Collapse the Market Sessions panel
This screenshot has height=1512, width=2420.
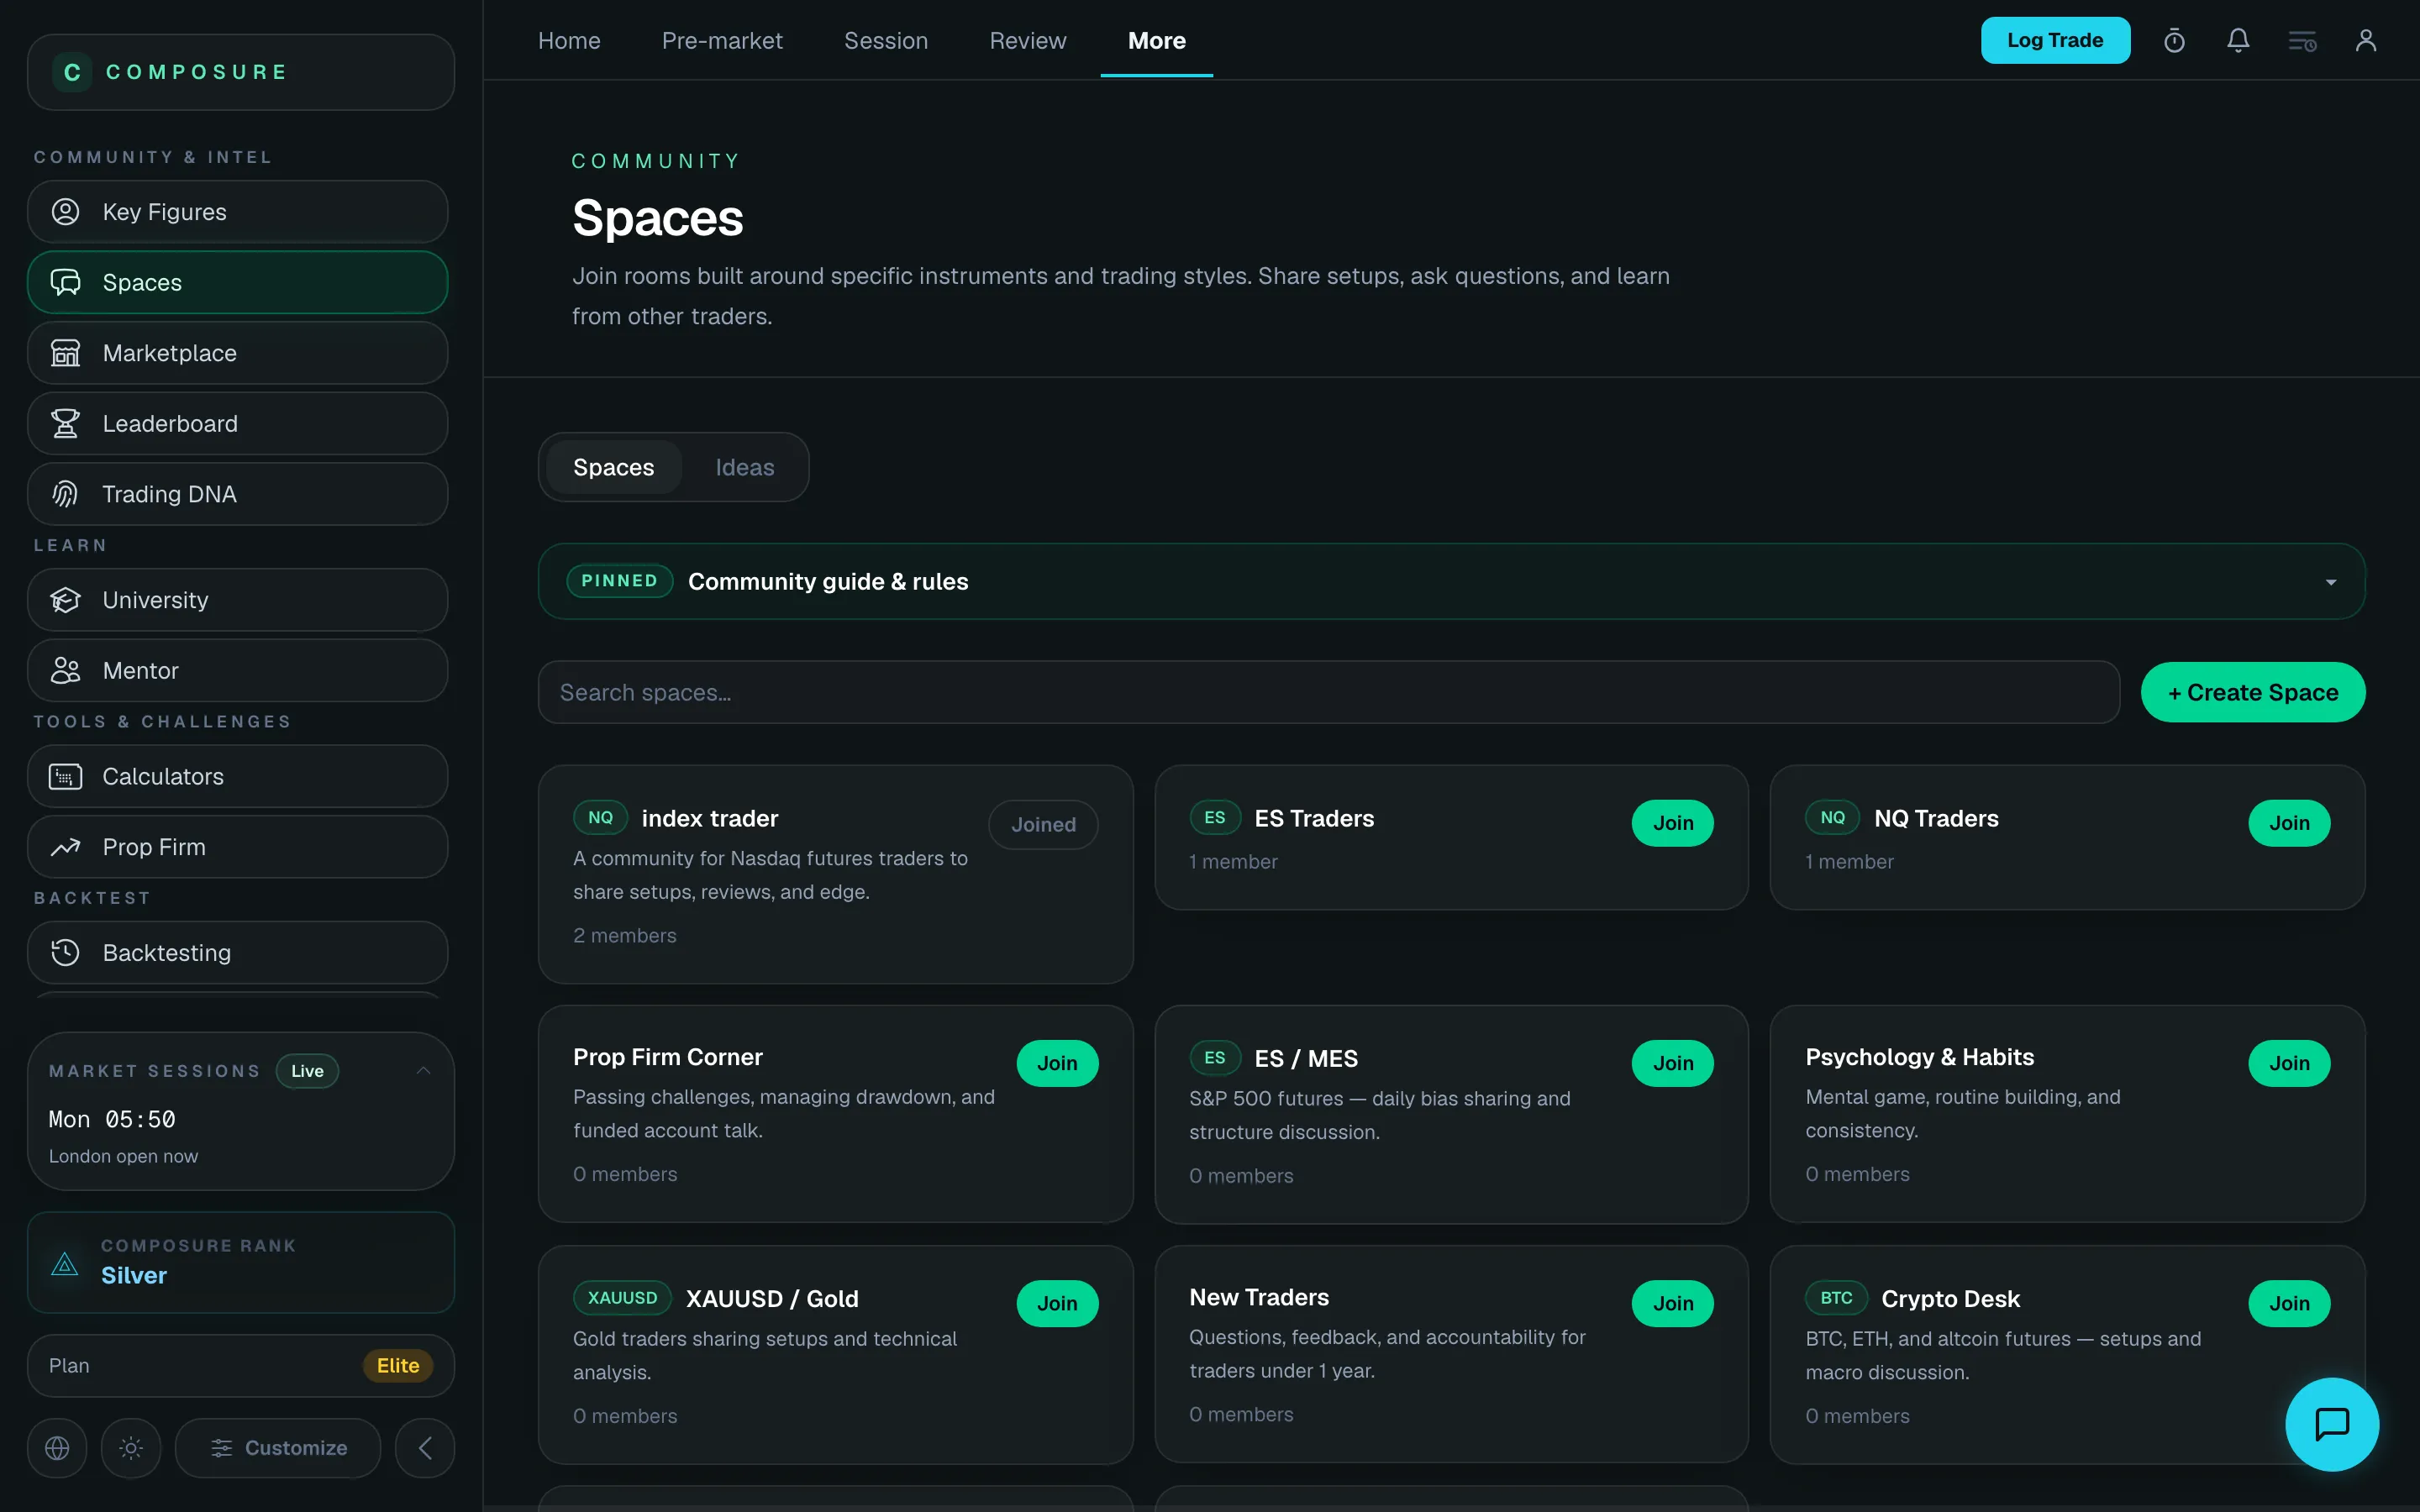point(424,1070)
